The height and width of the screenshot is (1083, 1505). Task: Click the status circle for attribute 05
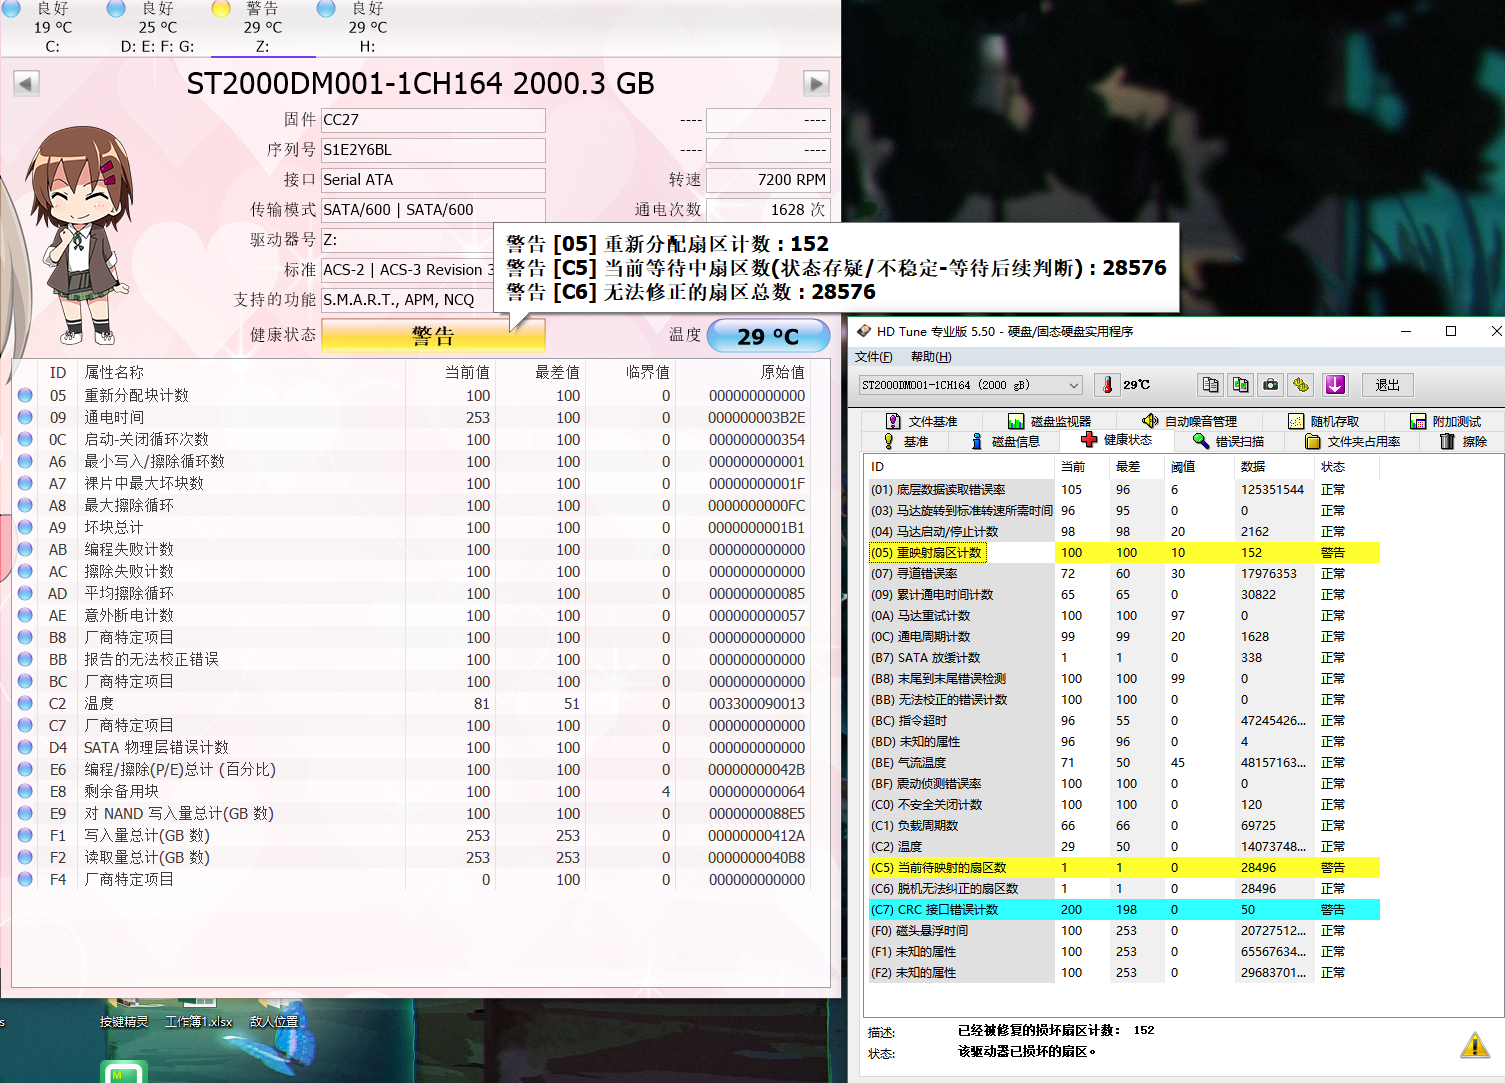click(x=26, y=395)
